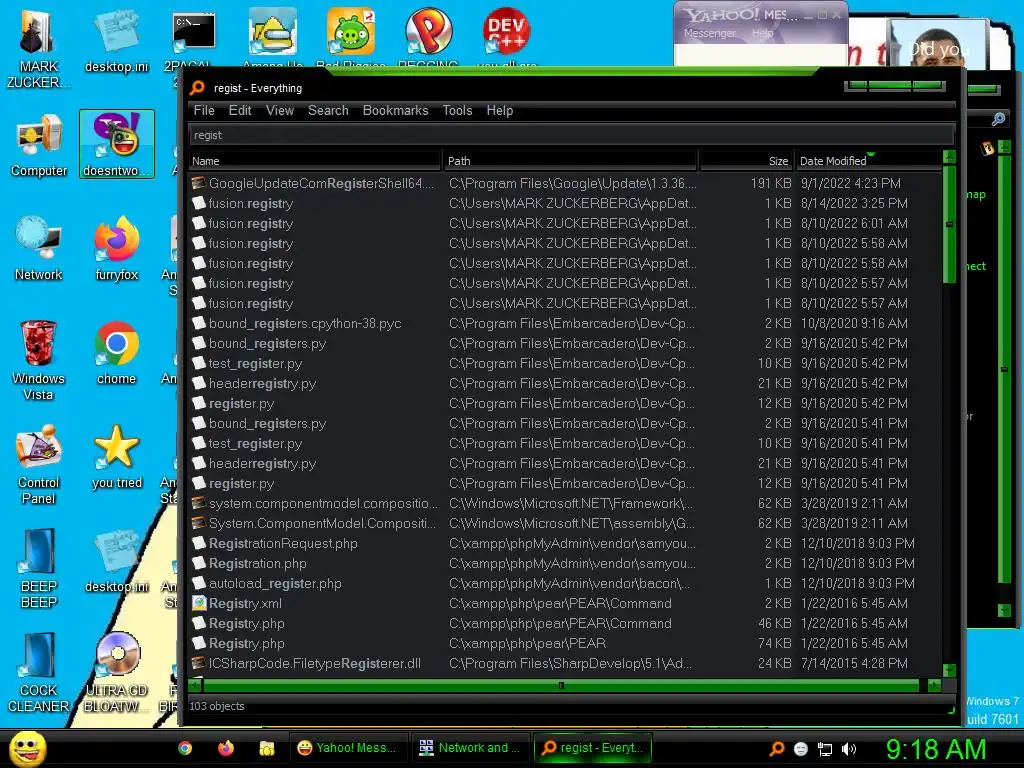Screen dimensions: 1024x768
Task: Select Registry.xml file
Action: coord(566,603)
